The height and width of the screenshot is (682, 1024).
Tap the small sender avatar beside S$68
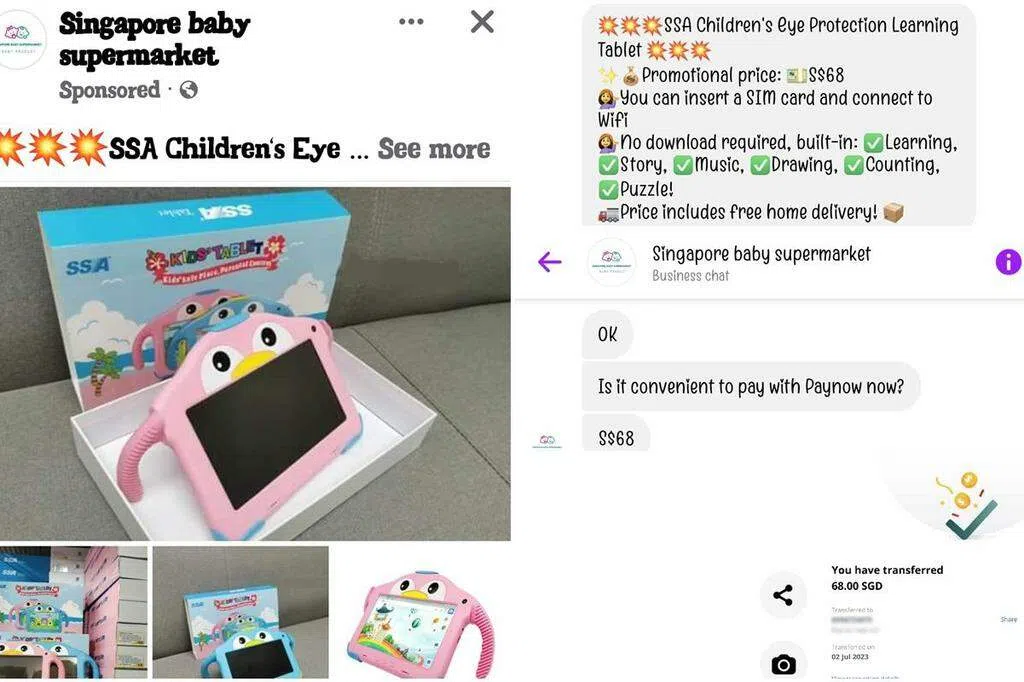pos(547,440)
